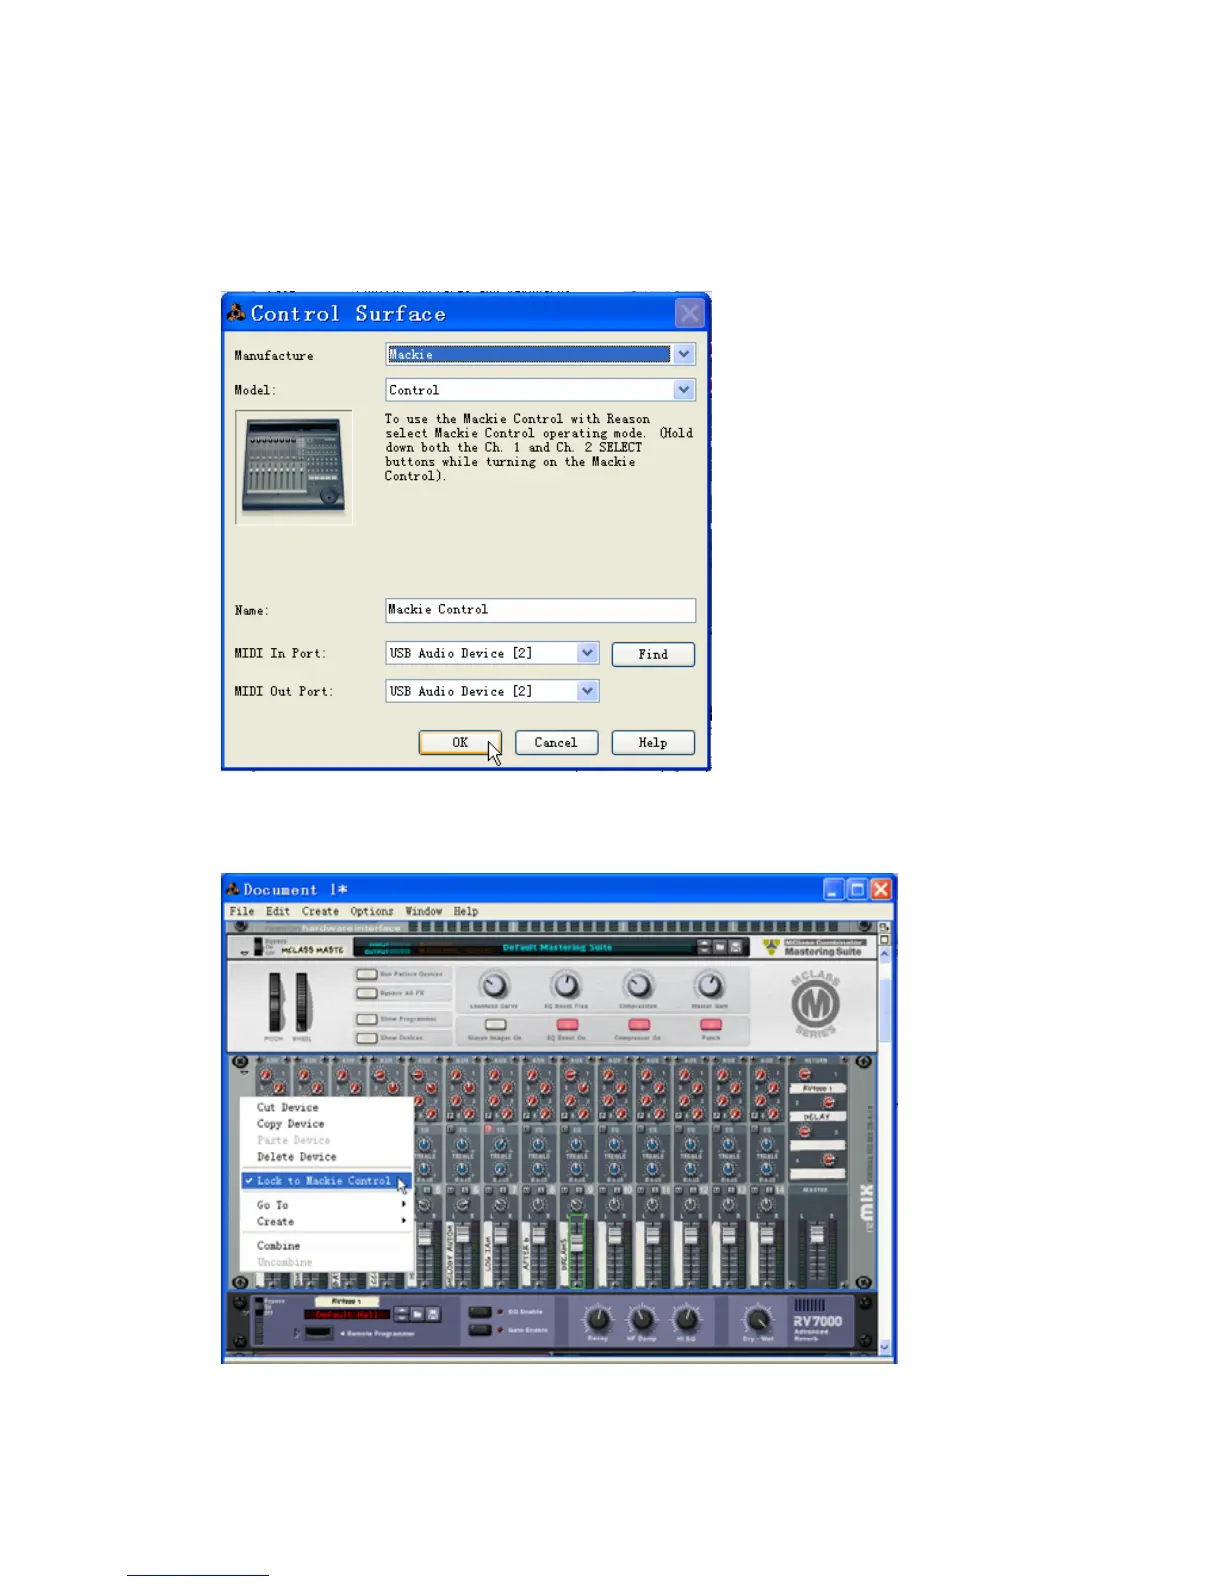Toggle the Show Devices button

pyautogui.click(x=367, y=1038)
